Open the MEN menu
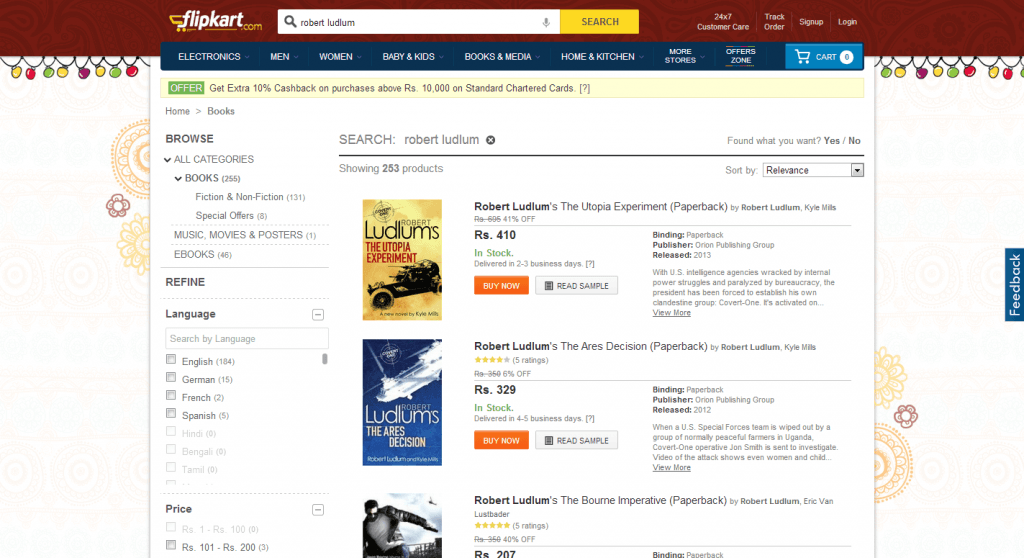The width and height of the screenshot is (1024, 558). point(284,57)
